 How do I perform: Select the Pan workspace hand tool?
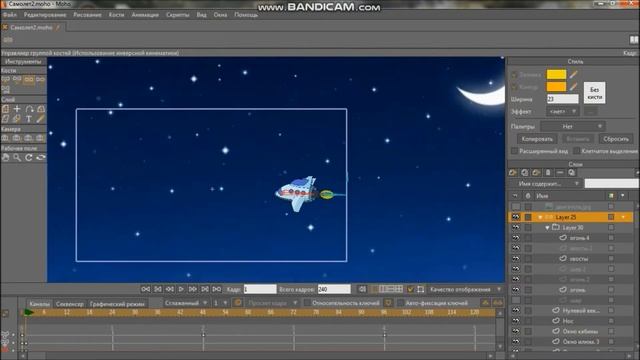(x=5, y=158)
